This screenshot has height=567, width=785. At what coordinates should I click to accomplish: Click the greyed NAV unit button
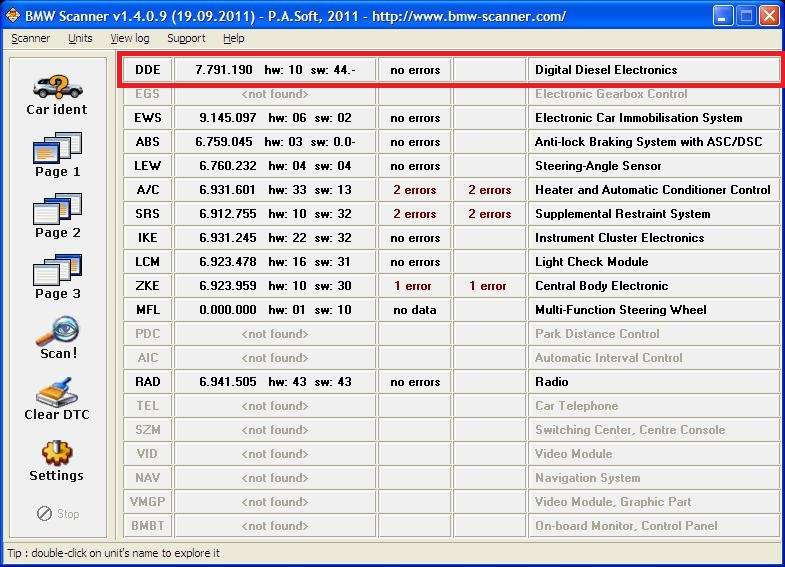148,478
